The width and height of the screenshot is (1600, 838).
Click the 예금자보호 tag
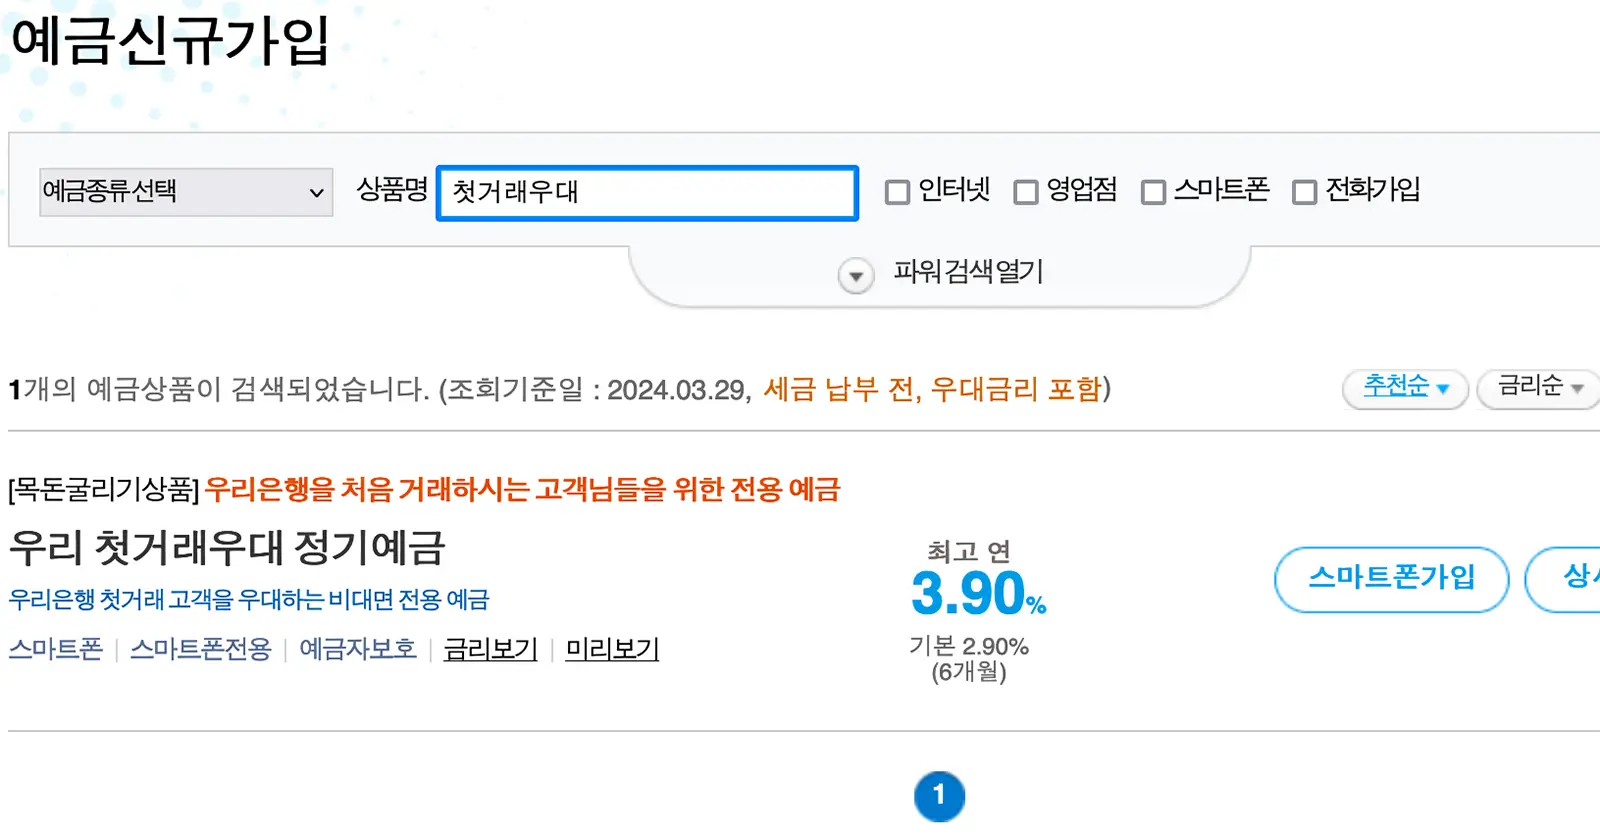pyautogui.click(x=357, y=648)
